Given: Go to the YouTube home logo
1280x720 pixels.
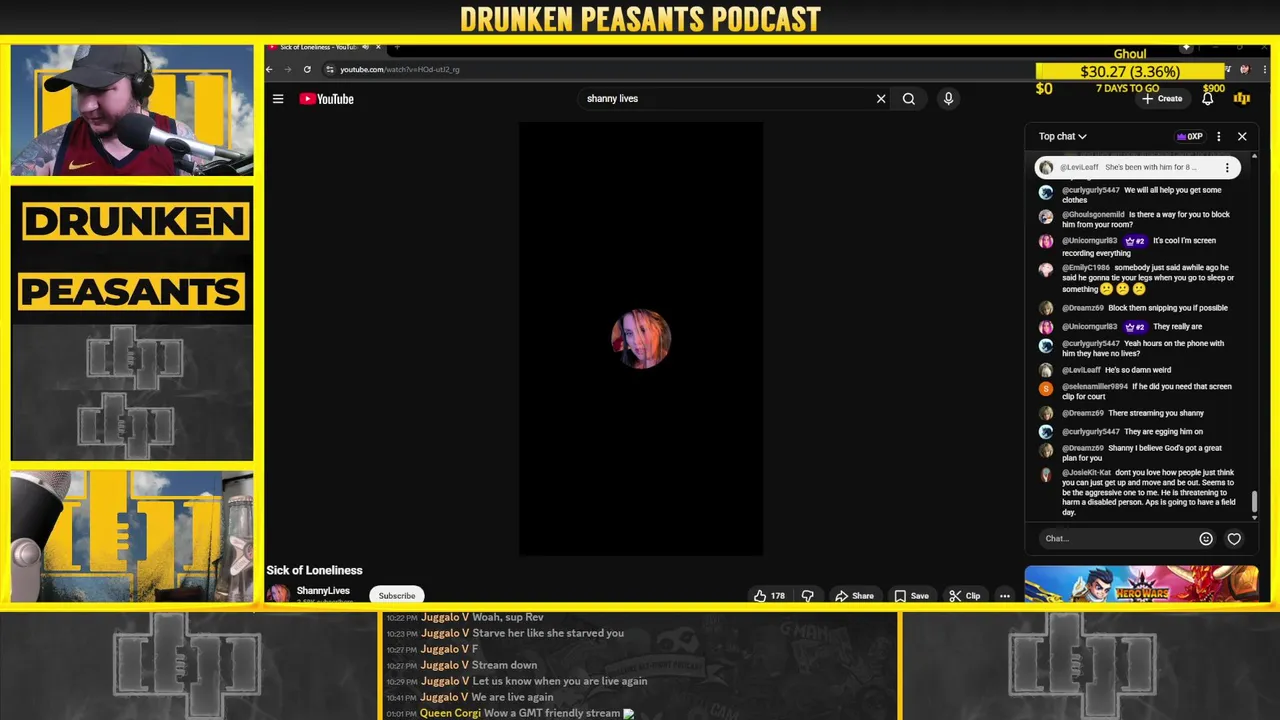Looking at the screenshot, I should click(326, 99).
